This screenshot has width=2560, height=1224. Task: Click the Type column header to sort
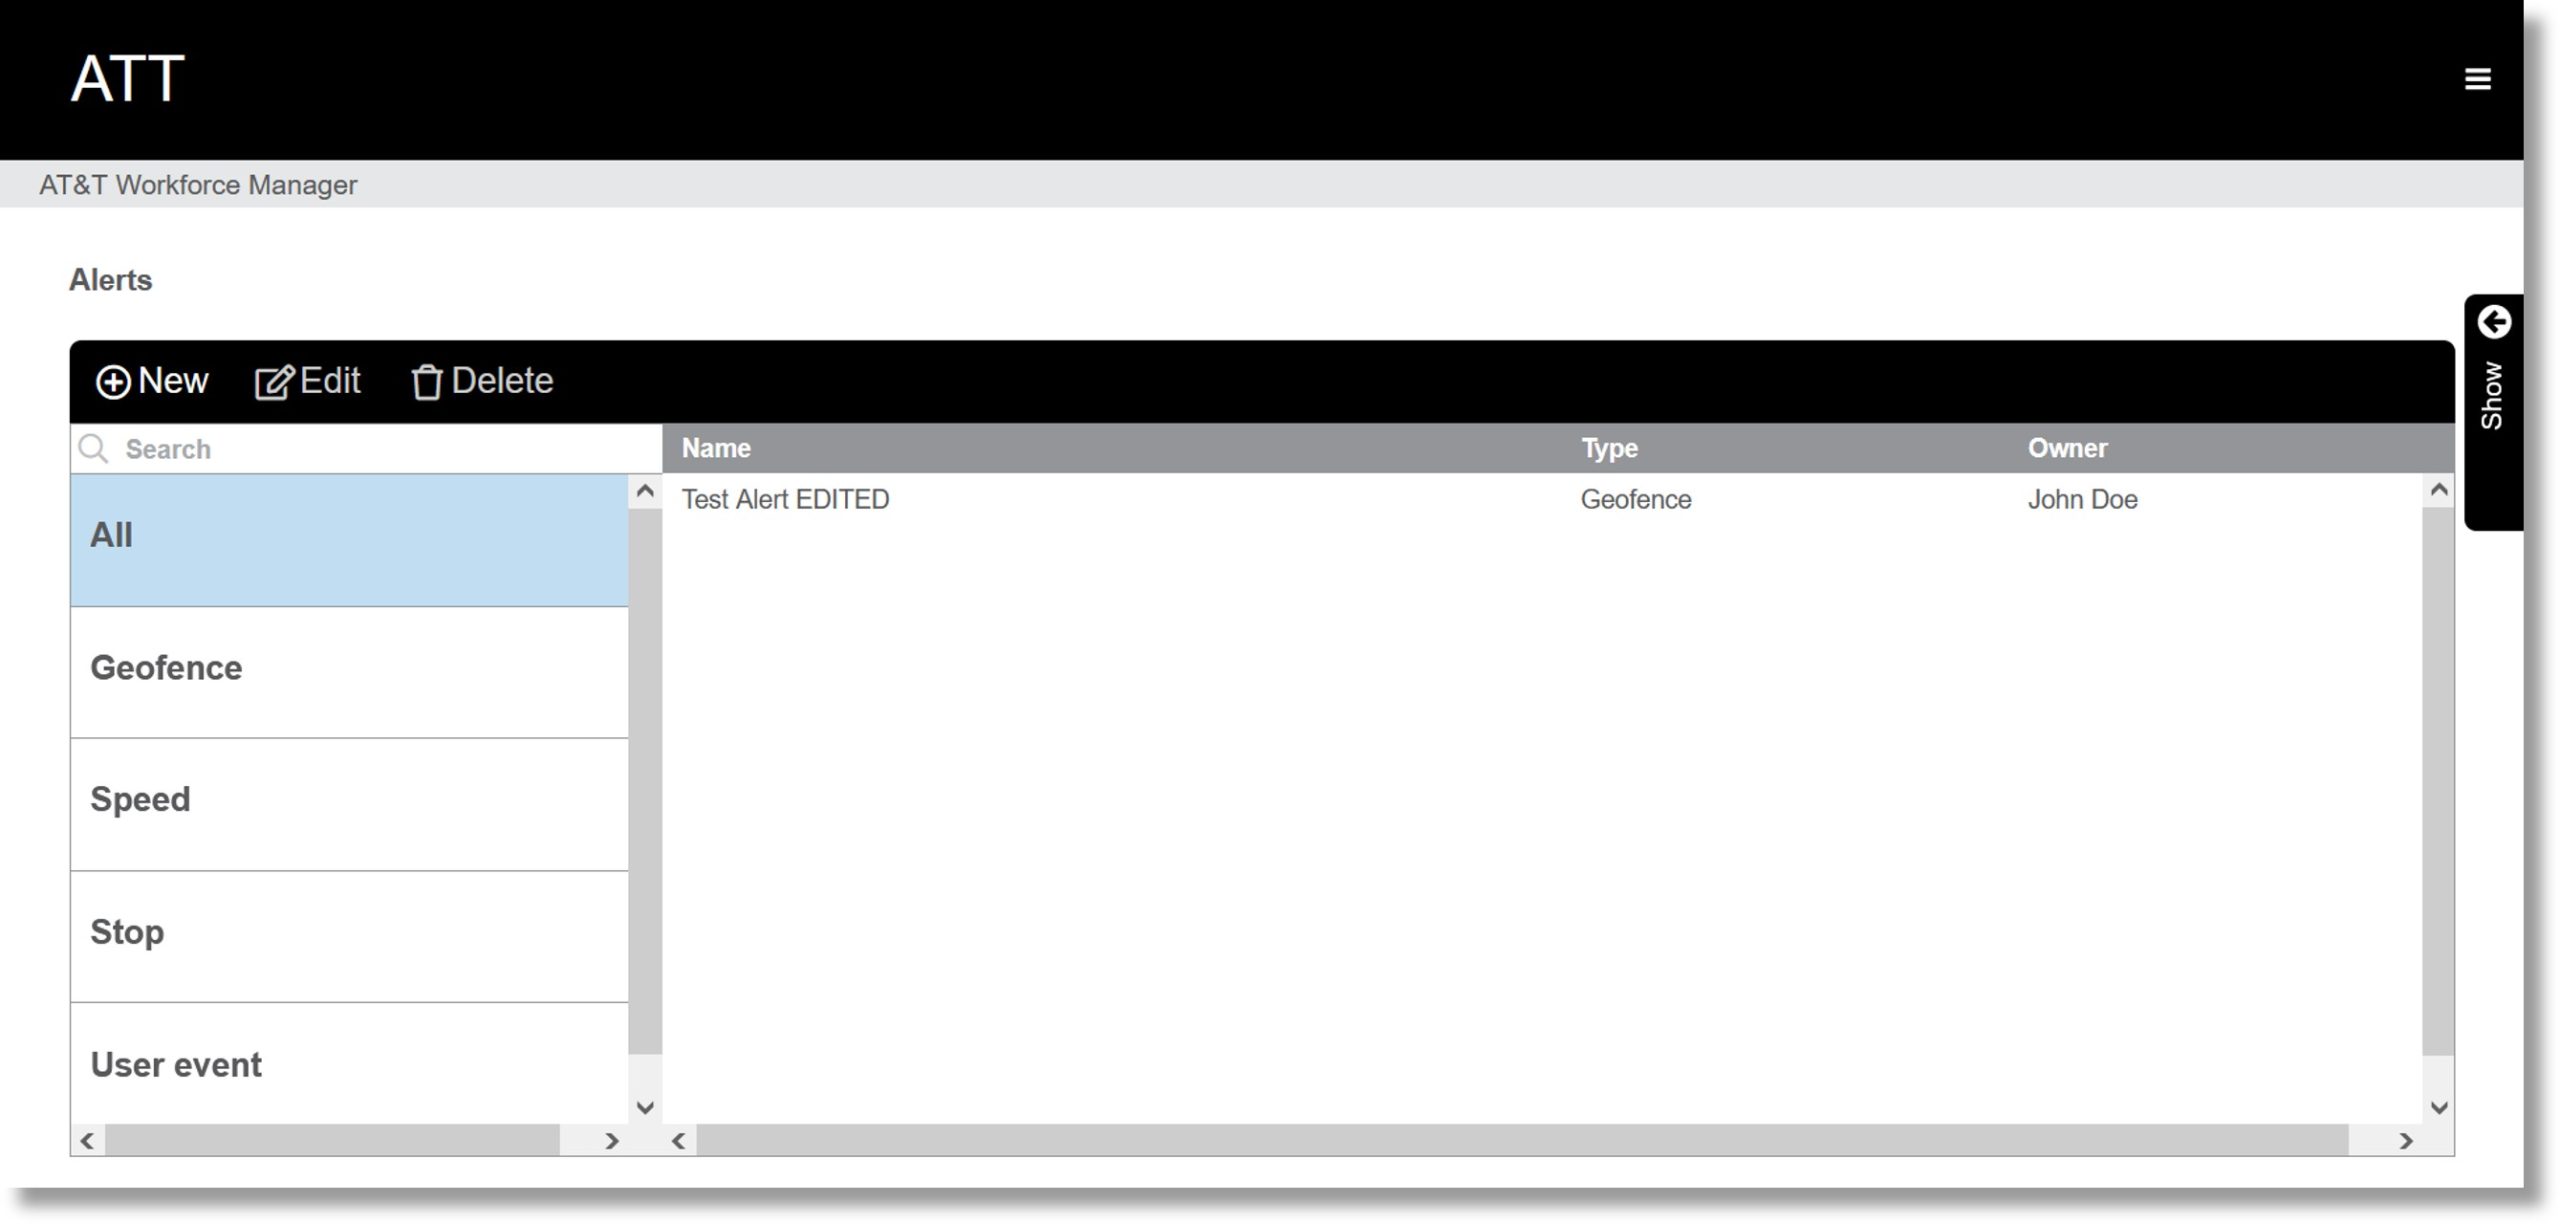coord(1610,447)
